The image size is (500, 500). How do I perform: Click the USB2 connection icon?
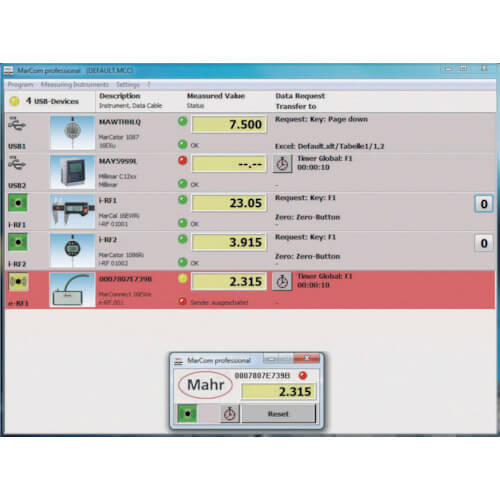click(x=17, y=163)
